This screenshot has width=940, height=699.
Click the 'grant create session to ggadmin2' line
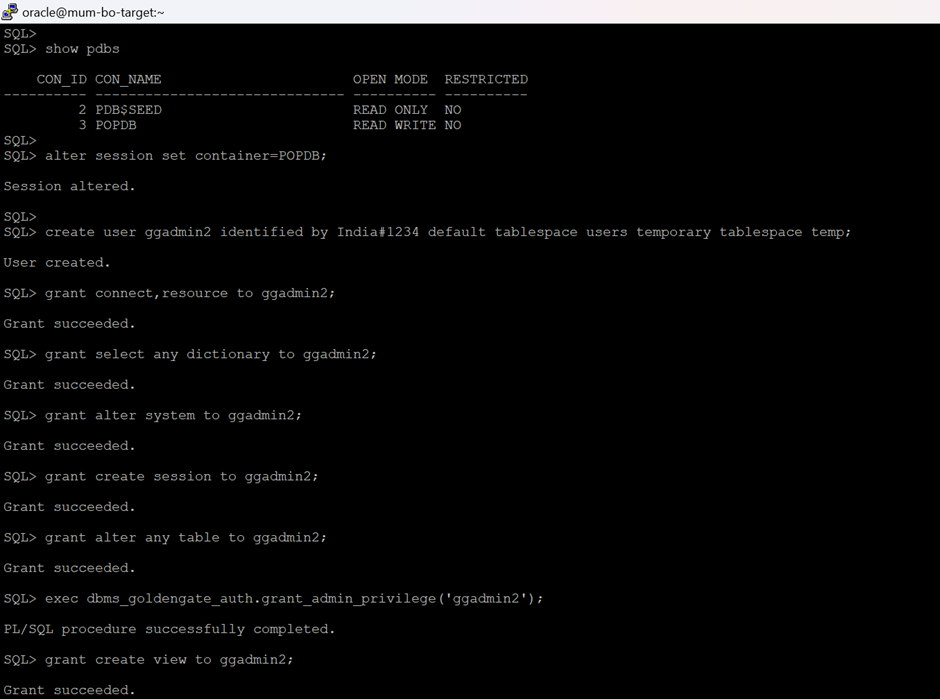pos(182,476)
